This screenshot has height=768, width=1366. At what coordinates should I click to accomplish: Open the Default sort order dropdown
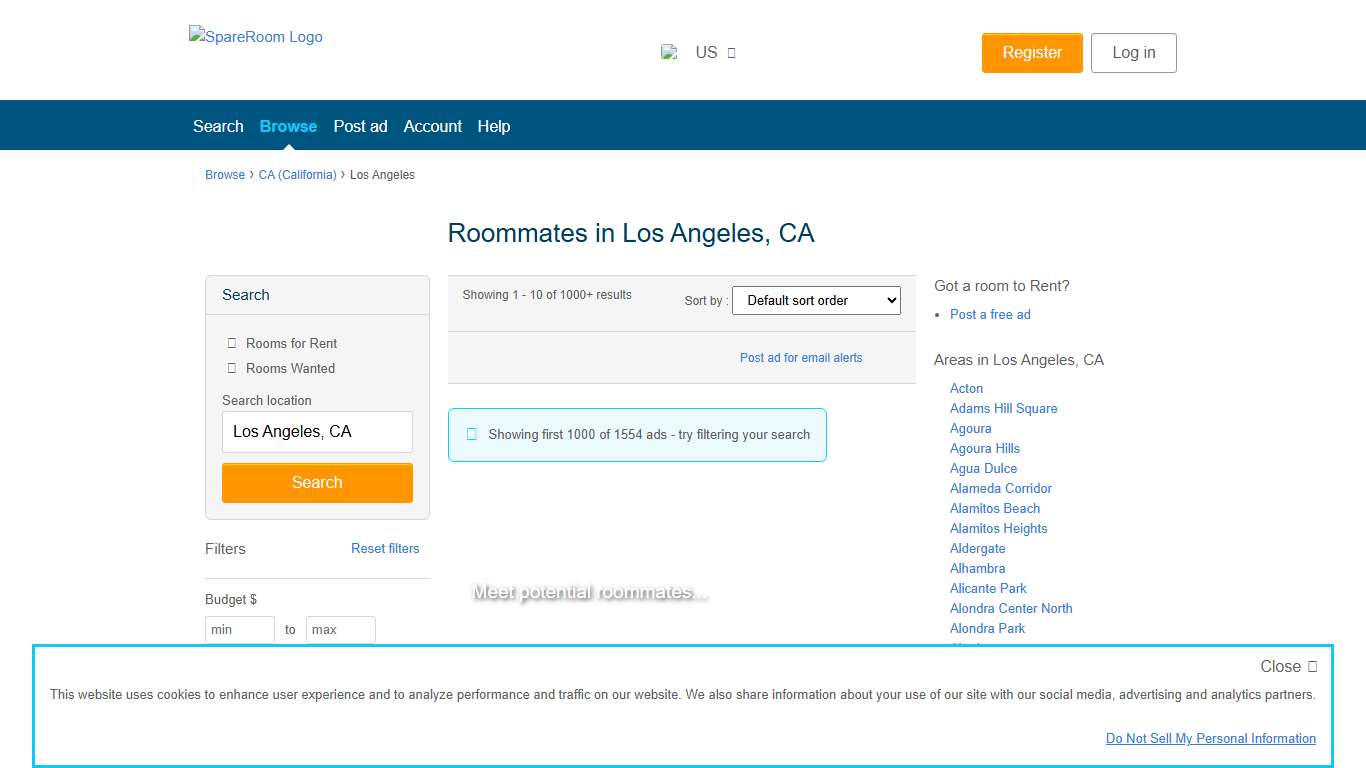pos(816,300)
